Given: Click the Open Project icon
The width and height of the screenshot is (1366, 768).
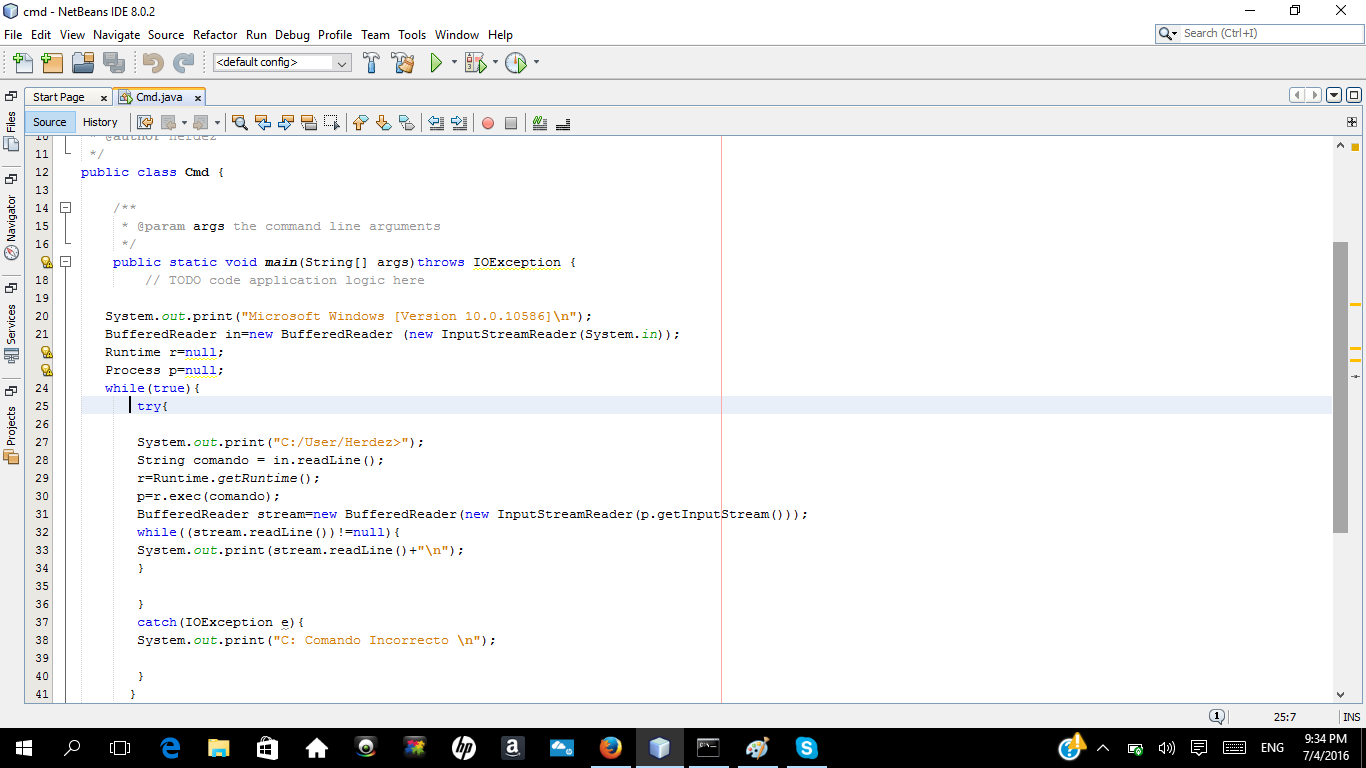Looking at the screenshot, I should click(83, 63).
